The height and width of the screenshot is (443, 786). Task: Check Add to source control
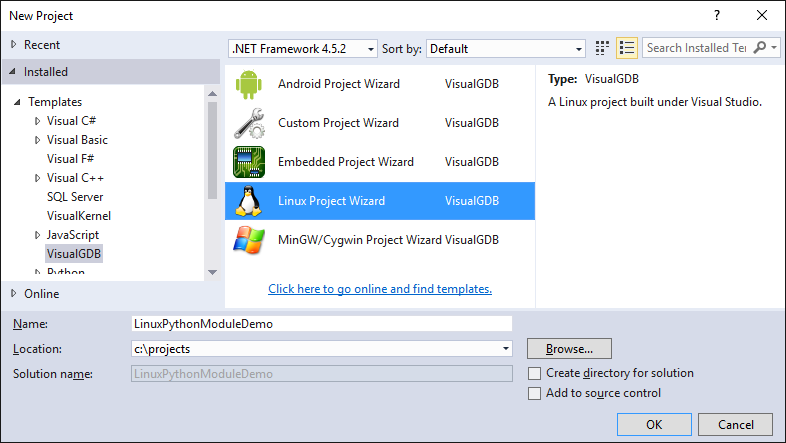[534, 393]
